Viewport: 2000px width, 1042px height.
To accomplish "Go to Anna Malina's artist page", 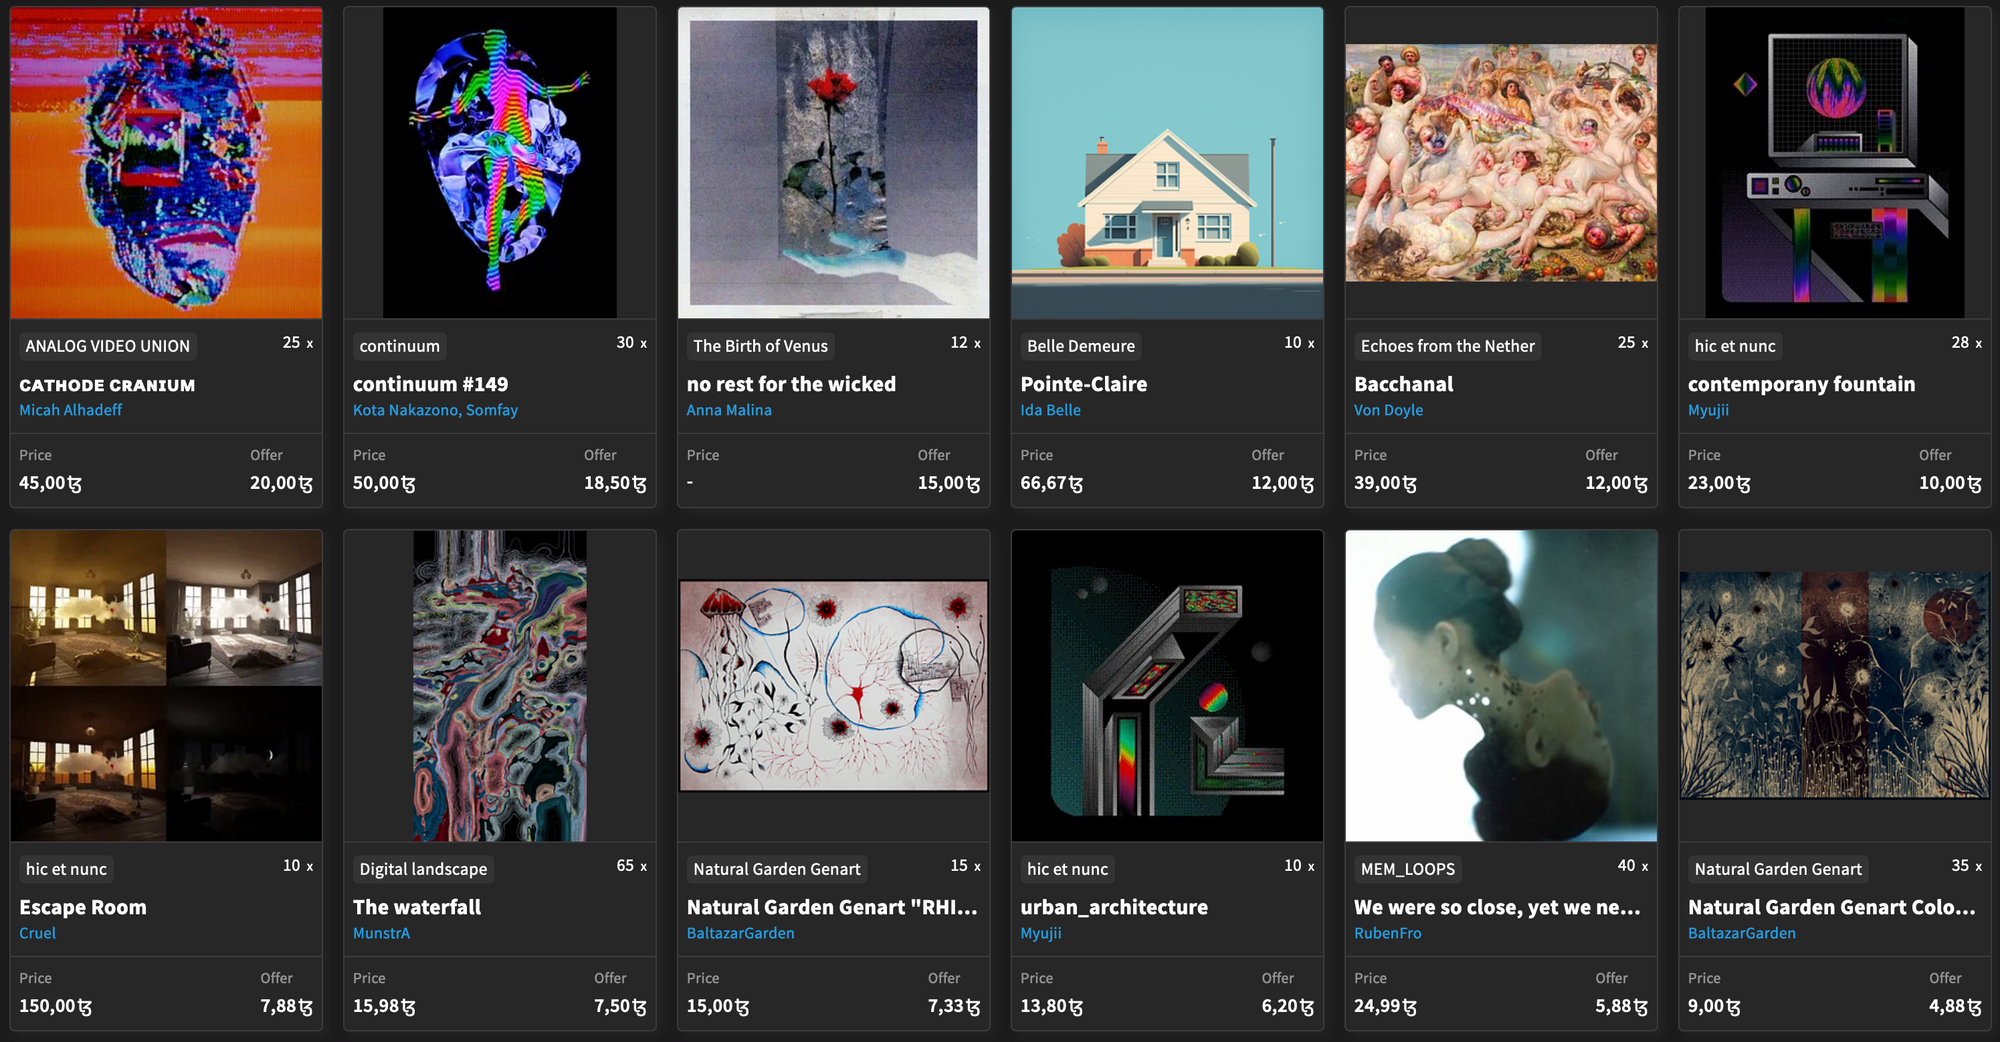I will point(729,410).
